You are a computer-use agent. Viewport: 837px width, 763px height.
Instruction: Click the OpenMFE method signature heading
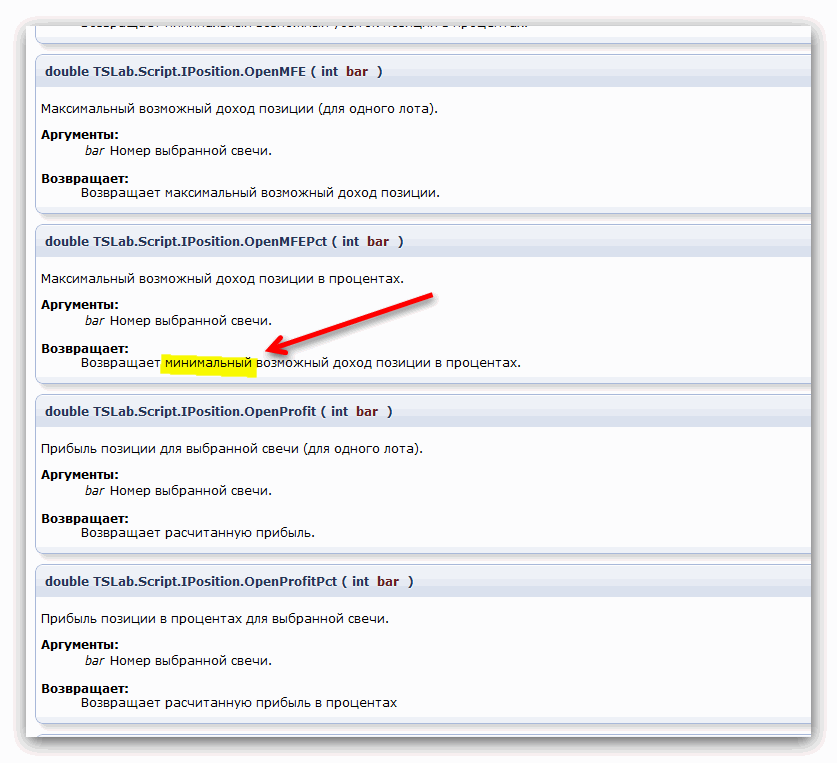[214, 72]
